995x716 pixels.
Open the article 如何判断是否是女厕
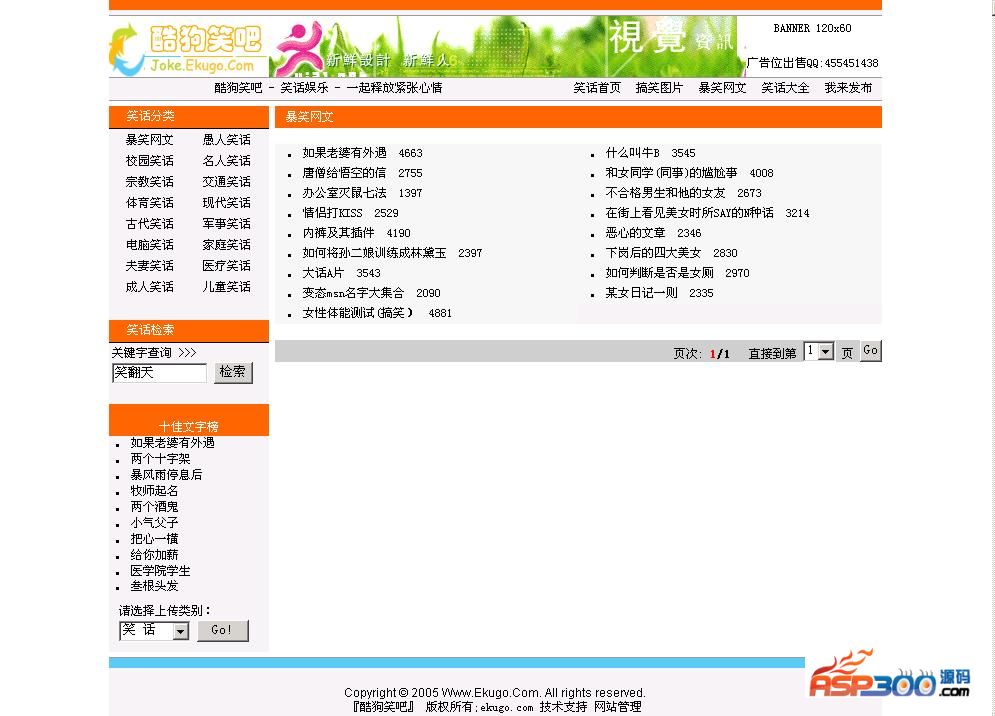click(x=659, y=273)
